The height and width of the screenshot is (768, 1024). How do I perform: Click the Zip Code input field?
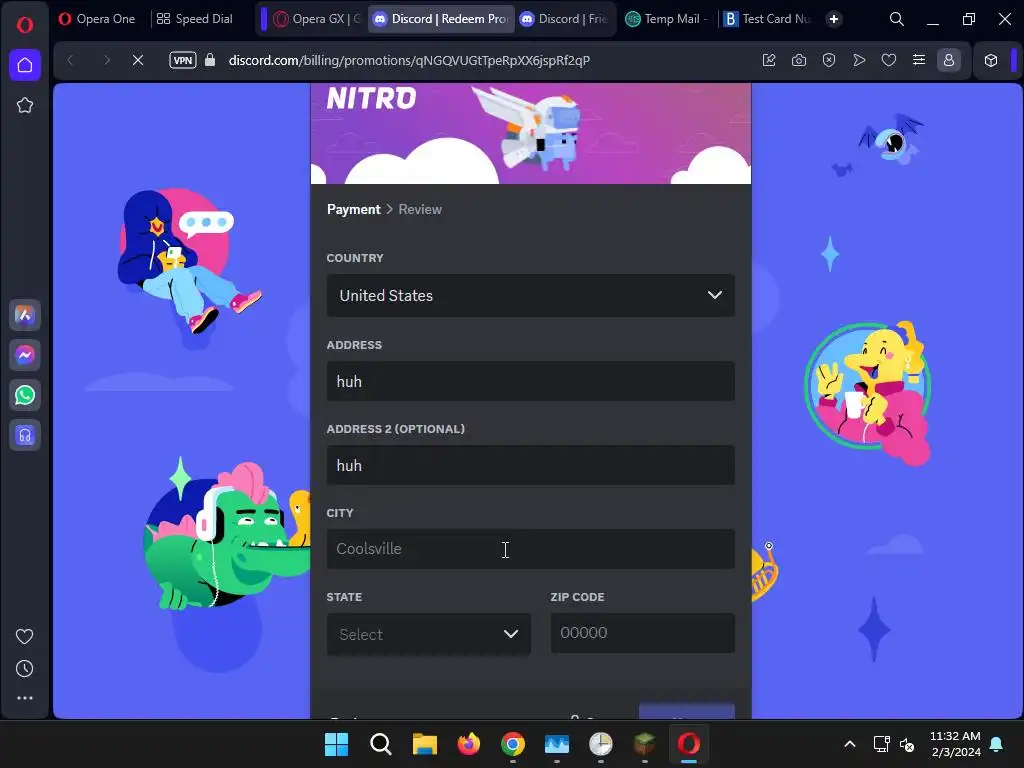[643, 633]
